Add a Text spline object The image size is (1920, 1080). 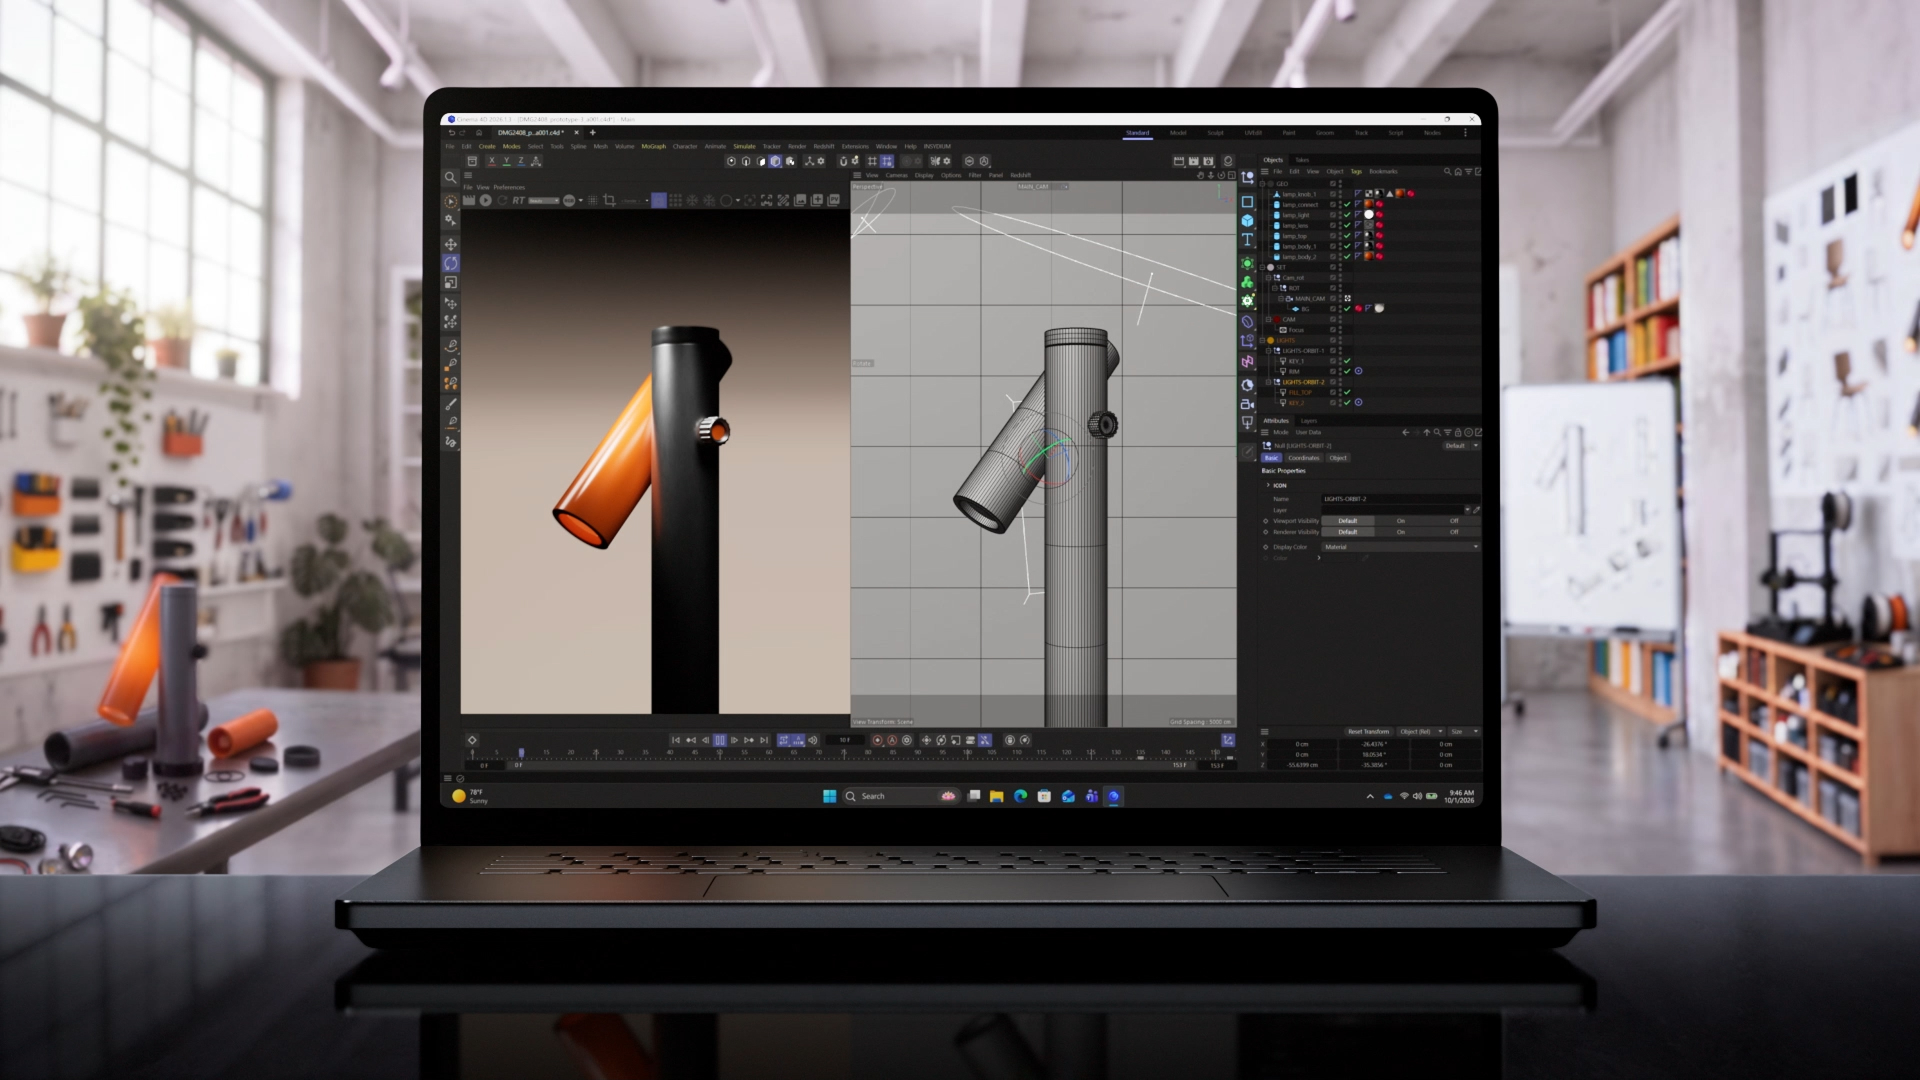click(x=1247, y=240)
